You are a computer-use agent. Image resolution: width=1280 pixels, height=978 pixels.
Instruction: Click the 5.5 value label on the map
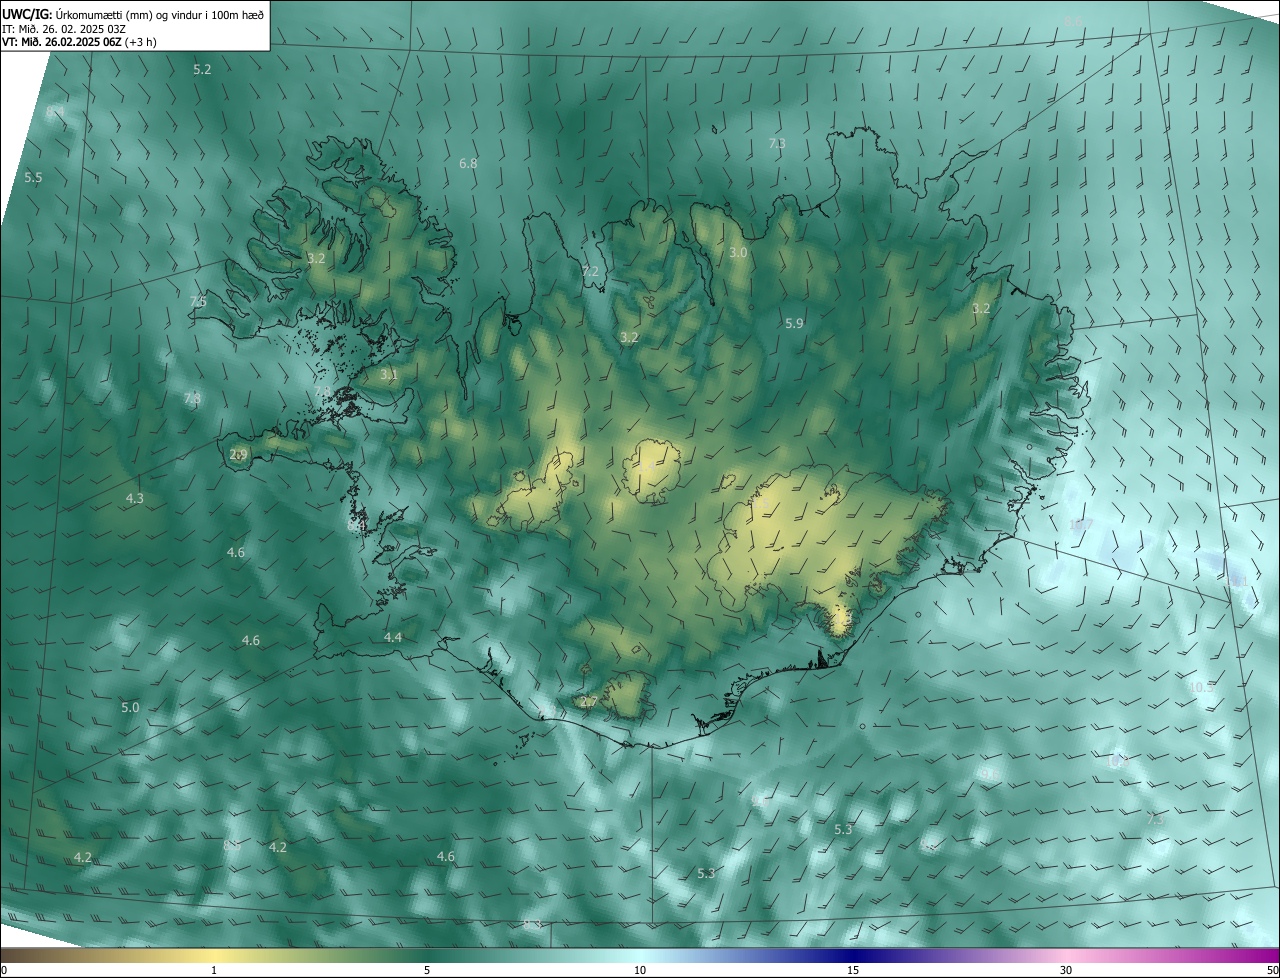coord(33,177)
